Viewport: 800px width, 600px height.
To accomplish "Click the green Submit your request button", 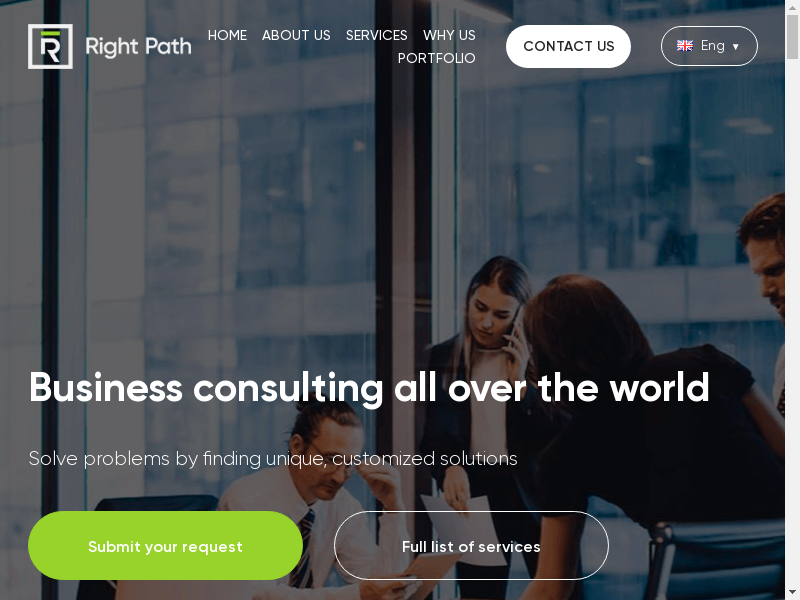I will click(165, 546).
